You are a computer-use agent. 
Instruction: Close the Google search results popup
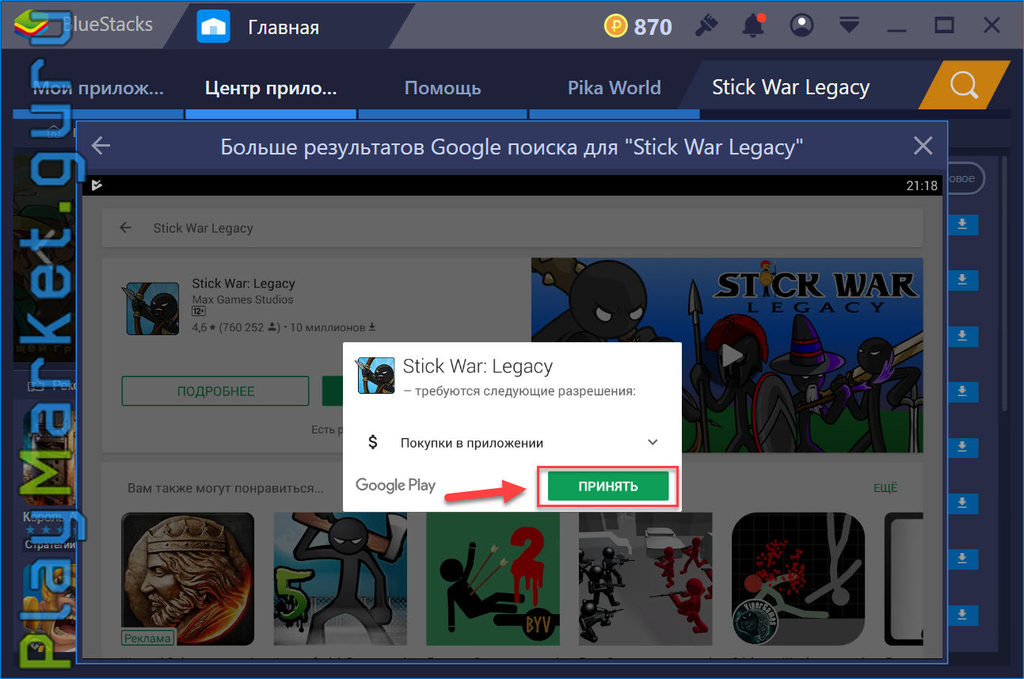(x=922, y=146)
